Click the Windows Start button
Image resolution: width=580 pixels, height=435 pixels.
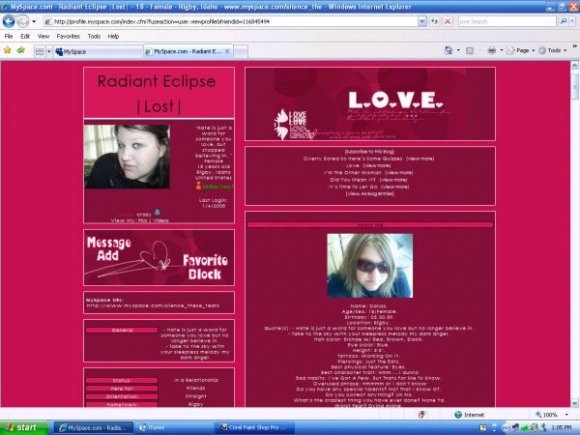(24, 428)
